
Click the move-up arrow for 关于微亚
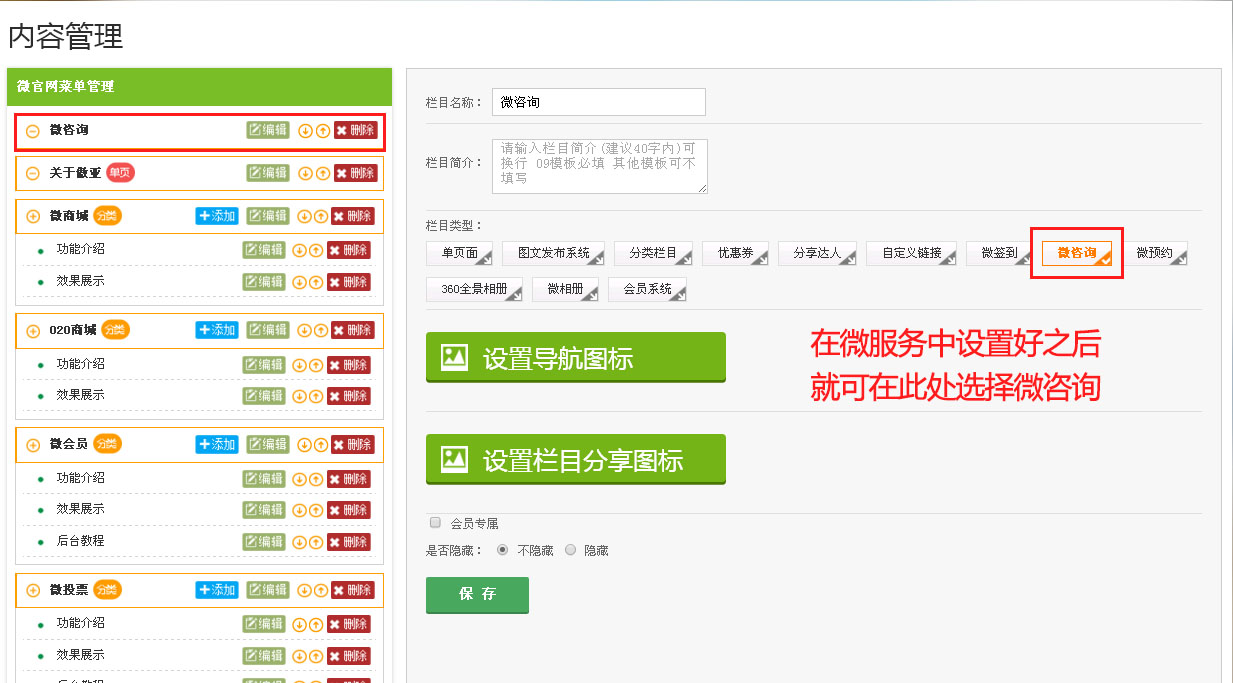[322, 173]
